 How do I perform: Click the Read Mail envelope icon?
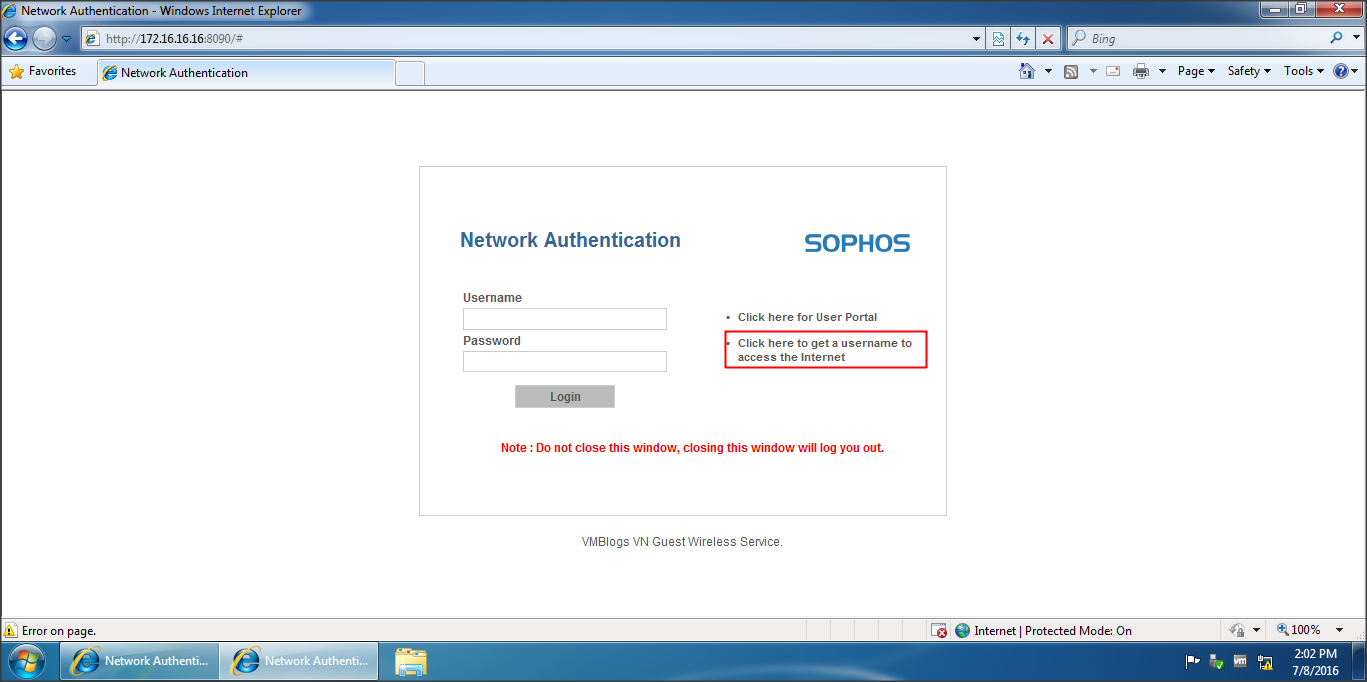(1112, 71)
